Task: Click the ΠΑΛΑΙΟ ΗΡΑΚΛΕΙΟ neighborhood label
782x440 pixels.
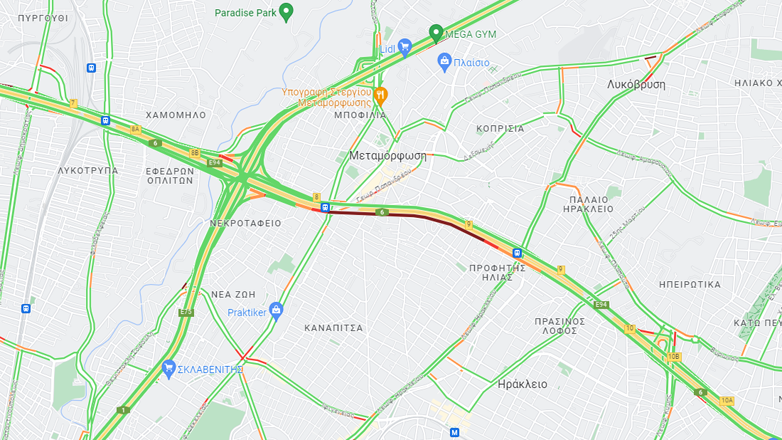Action: click(x=588, y=204)
